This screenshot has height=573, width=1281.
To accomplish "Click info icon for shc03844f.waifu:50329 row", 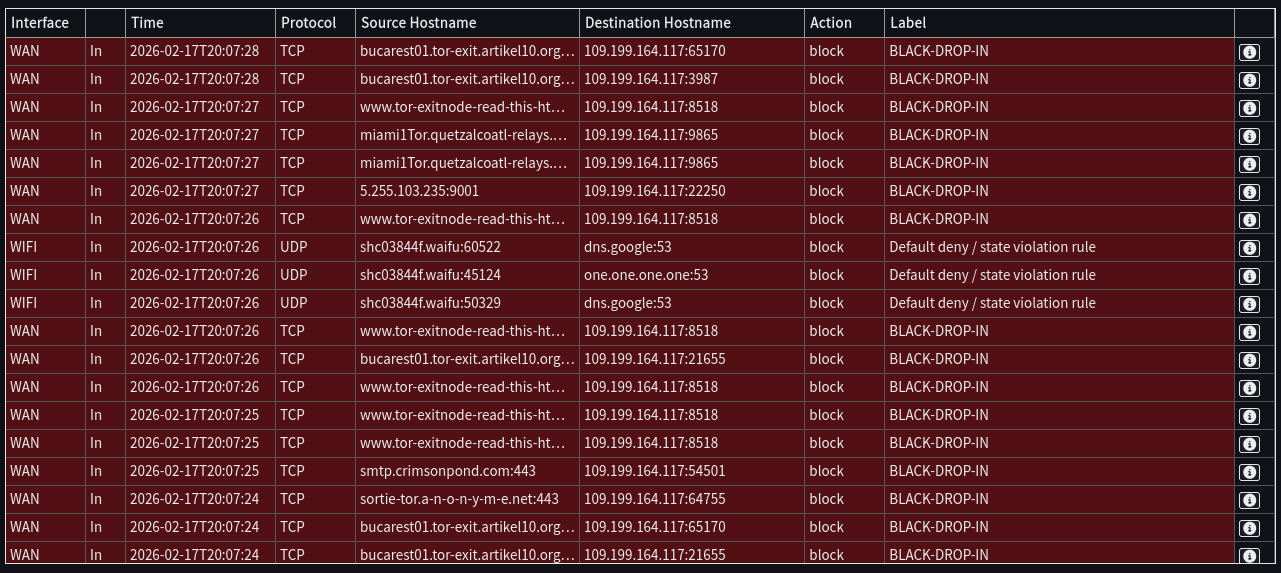I will pos(1248,304).
